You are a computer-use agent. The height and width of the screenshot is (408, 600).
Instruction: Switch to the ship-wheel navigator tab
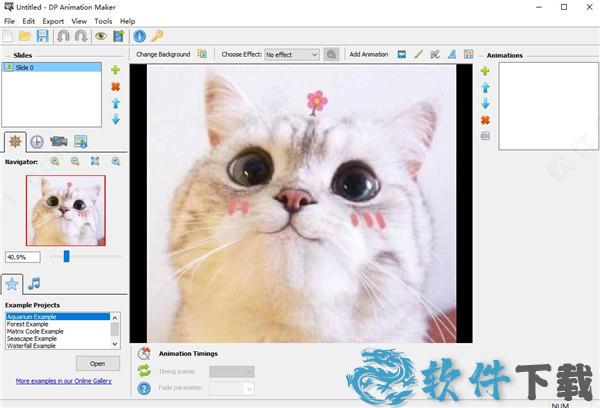[15, 142]
